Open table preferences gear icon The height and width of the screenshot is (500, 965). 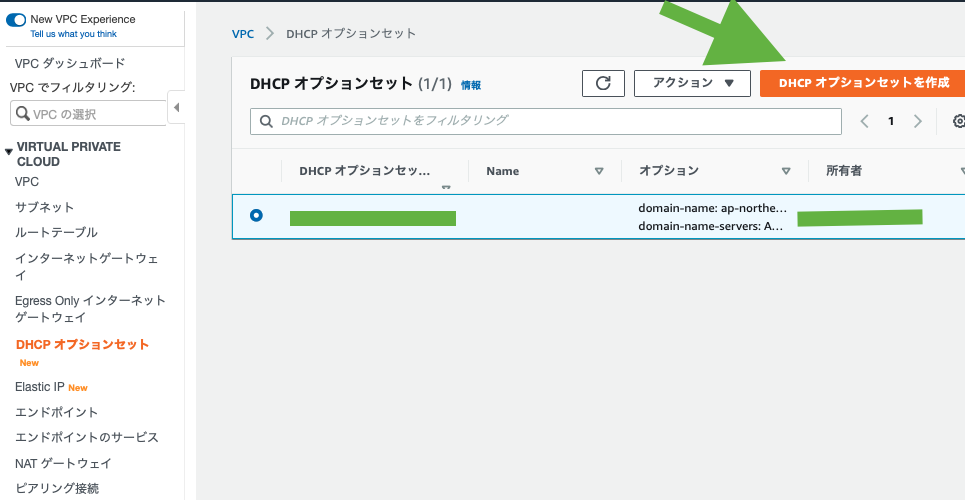pos(958,121)
